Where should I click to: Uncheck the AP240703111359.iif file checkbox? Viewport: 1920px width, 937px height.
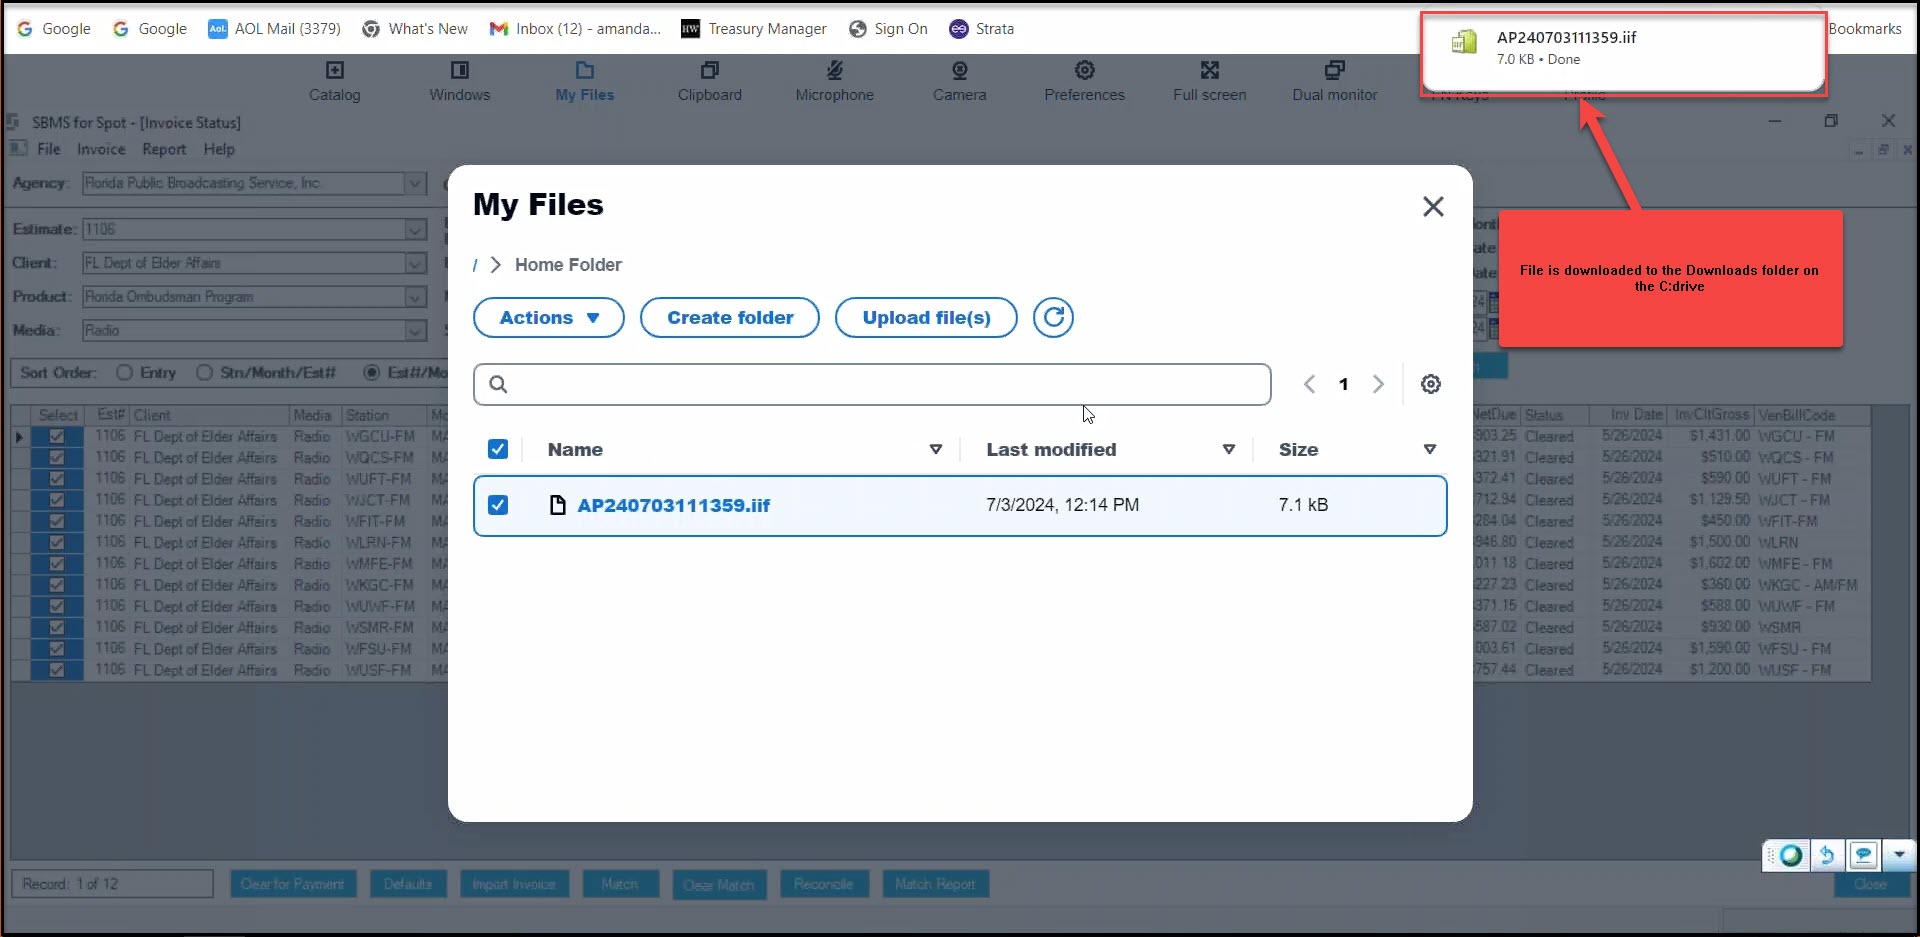[498, 505]
